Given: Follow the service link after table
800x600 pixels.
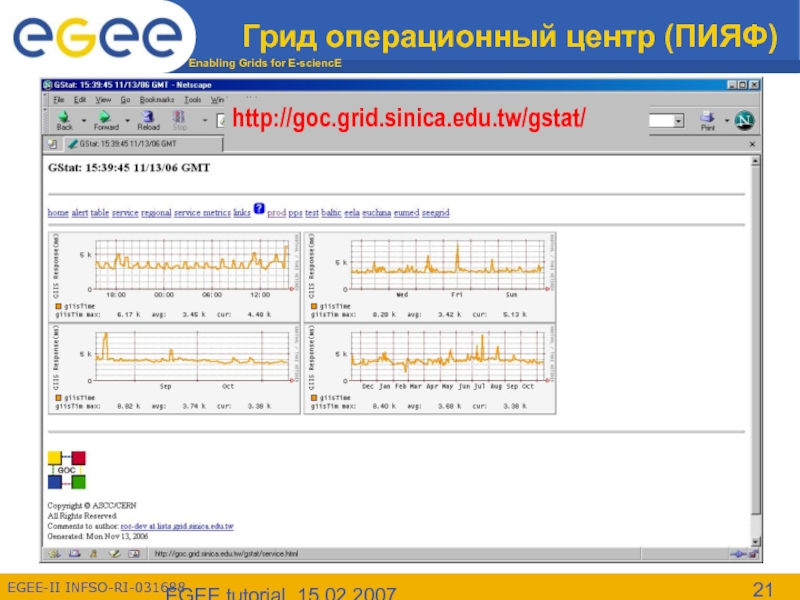Looking at the screenshot, I should tap(125, 213).
